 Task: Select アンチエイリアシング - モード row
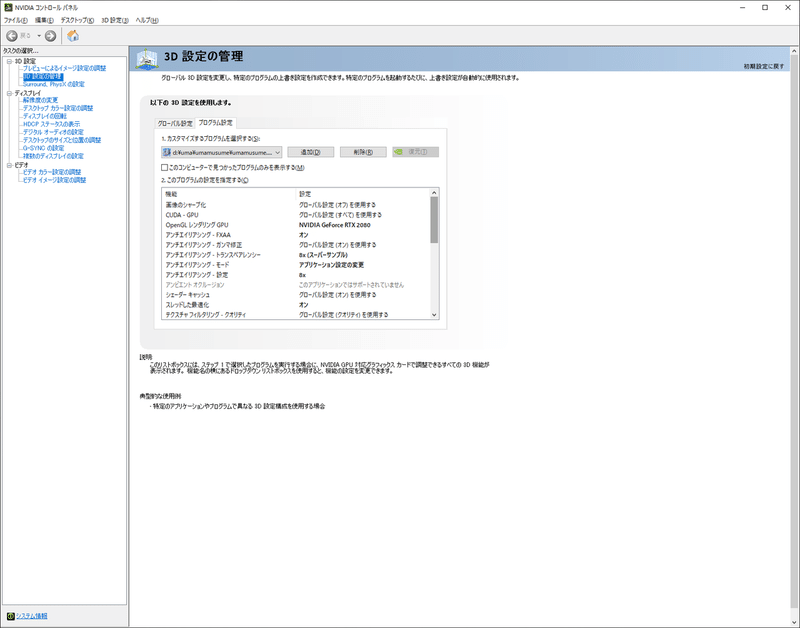click(296, 265)
